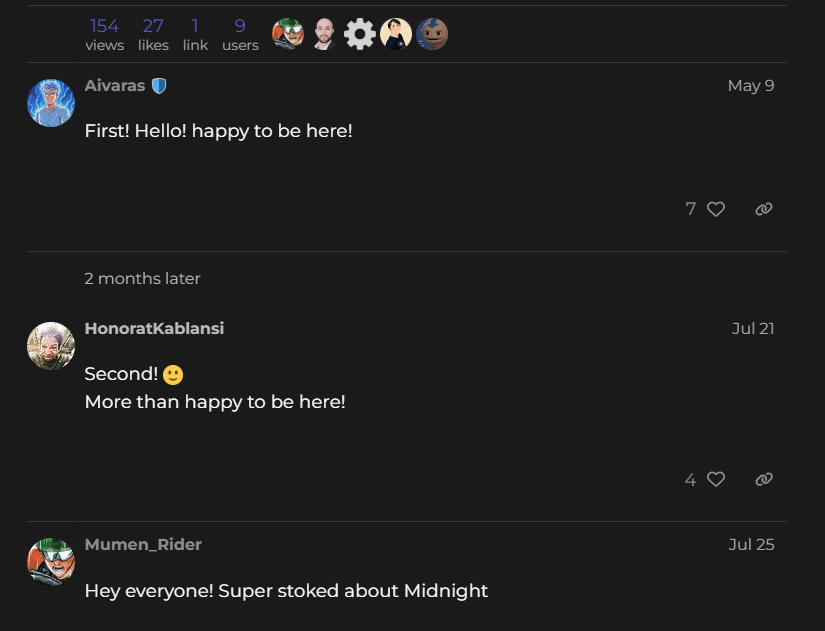
Task: Like Aivaras's post with the heart icon
Action: click(x=715, y=209)
